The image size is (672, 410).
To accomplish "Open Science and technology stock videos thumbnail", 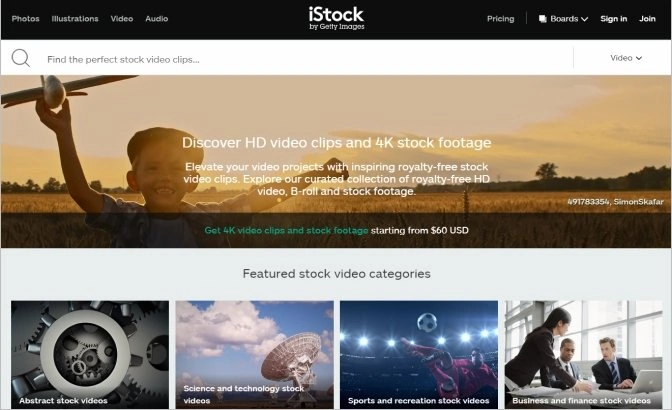I will click(x=255, y=354).
